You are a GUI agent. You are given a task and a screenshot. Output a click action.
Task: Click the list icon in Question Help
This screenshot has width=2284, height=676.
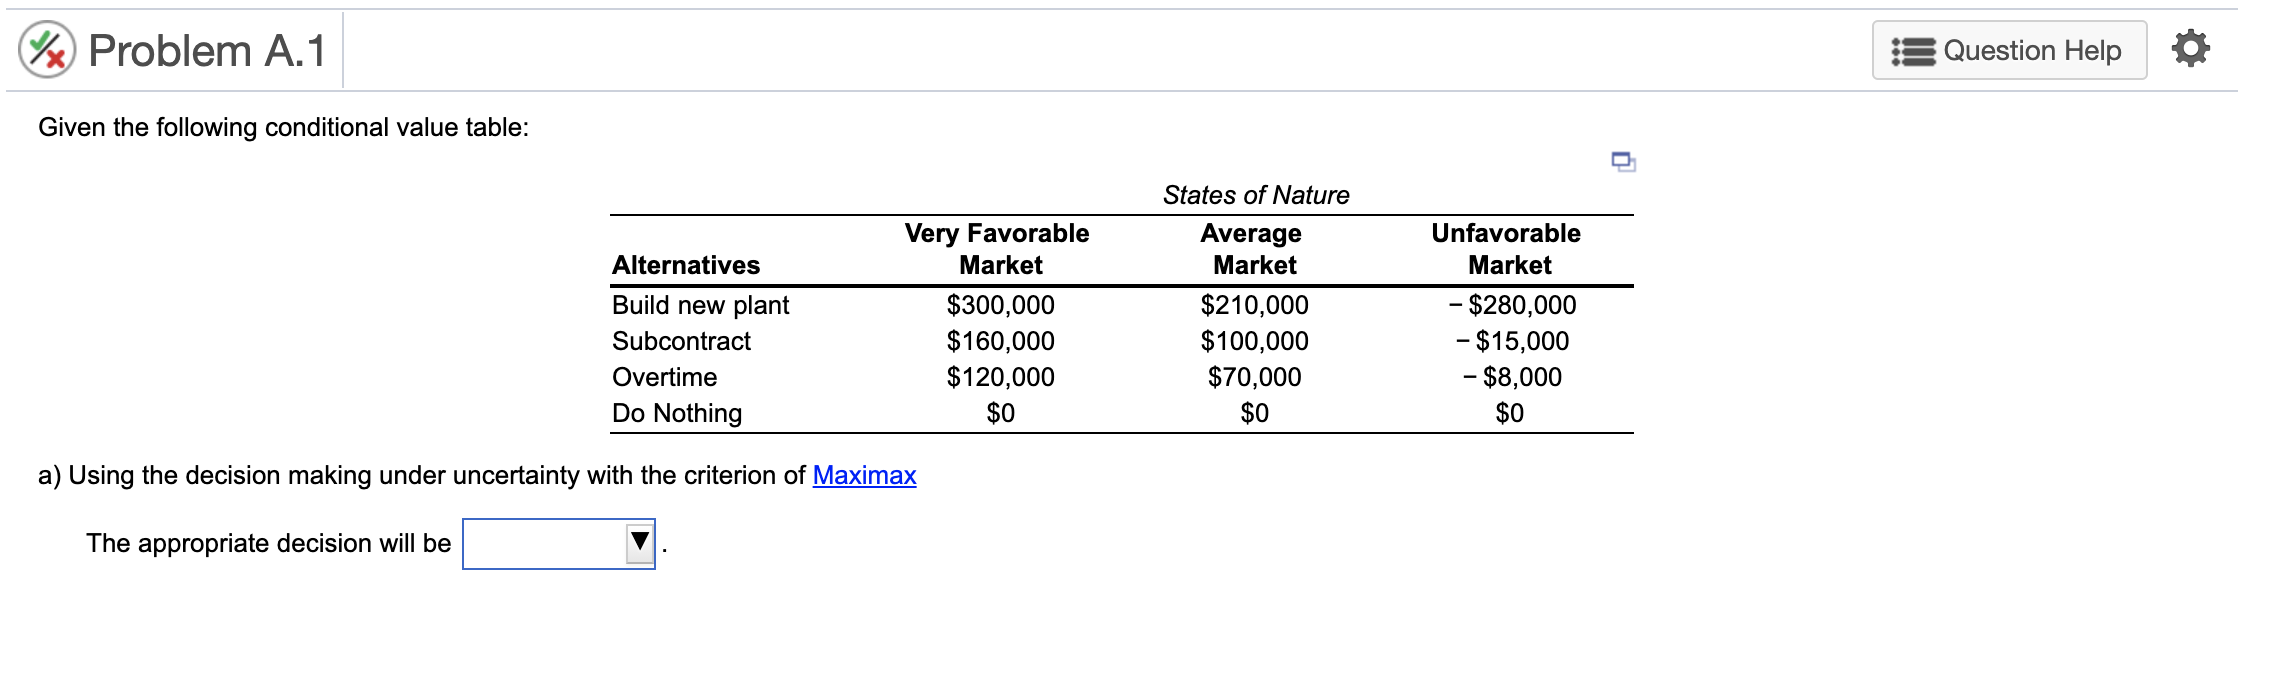(1913, 51)
